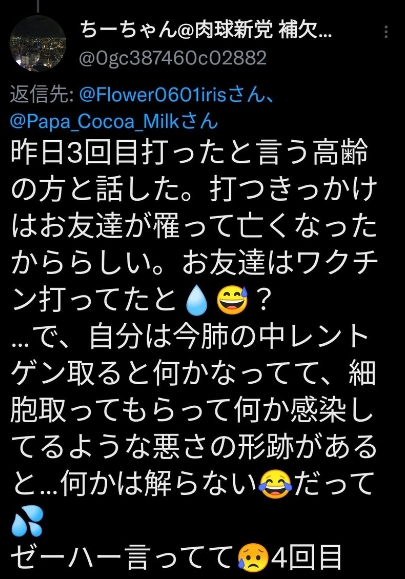The height and width of the screenshot is (579, 405).
Task: Click the 4回目 text at the bottom
Action: (x=306, y=558)
